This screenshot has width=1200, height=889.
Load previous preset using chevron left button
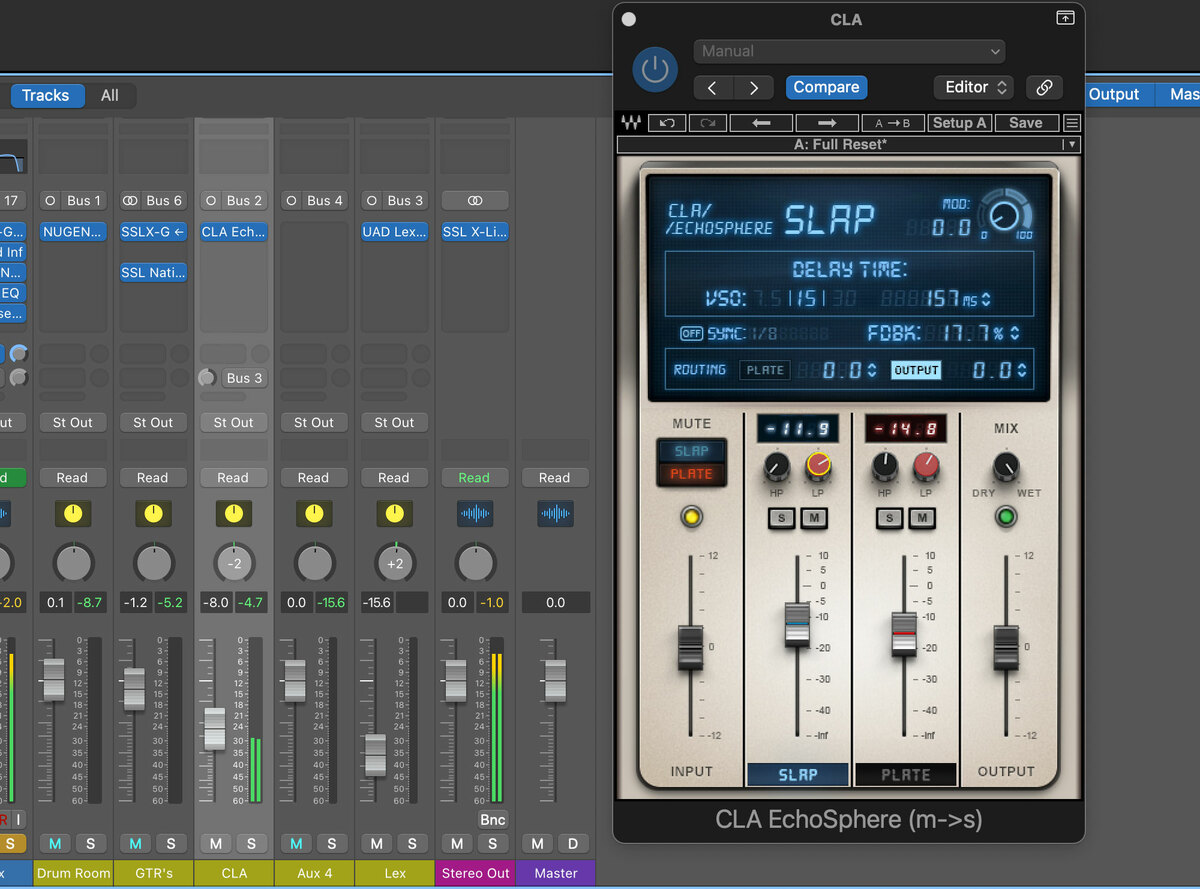pos(712,87)
